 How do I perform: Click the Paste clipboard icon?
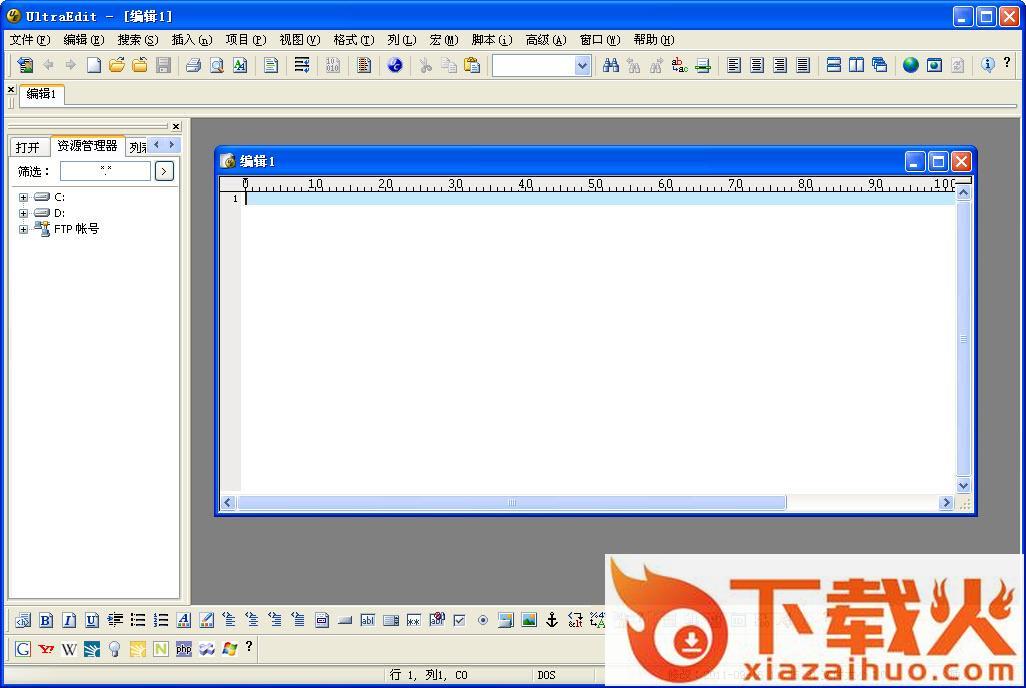coord(472,65)
